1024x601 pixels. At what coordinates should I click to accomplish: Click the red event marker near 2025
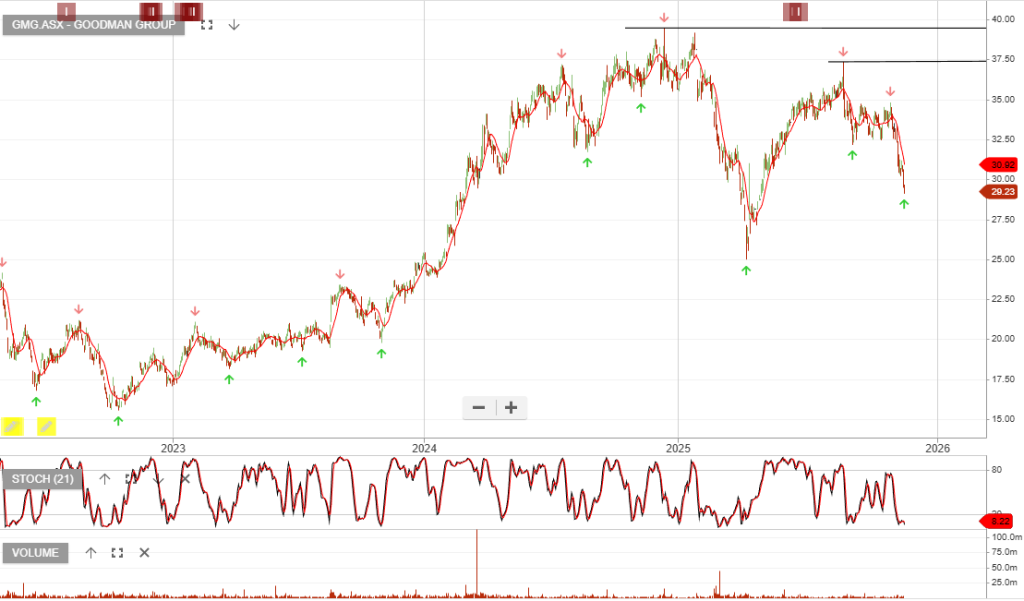pyautogui.click(x=796, y=11)
